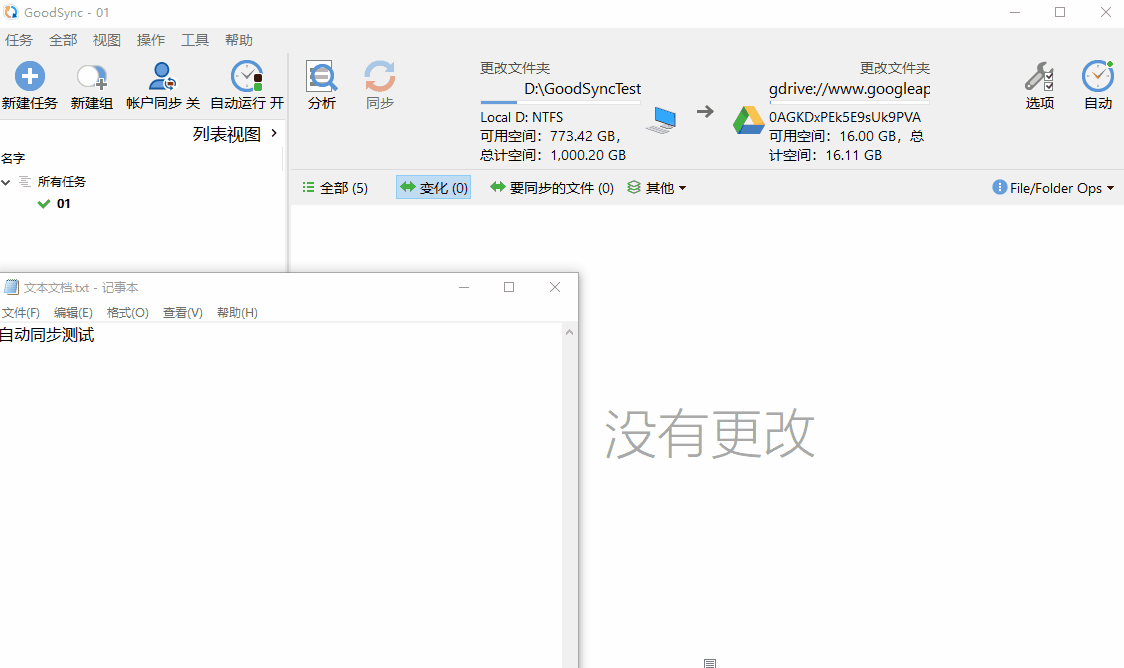
Task: Click the 名字 column header
Action: pos(13,158)
